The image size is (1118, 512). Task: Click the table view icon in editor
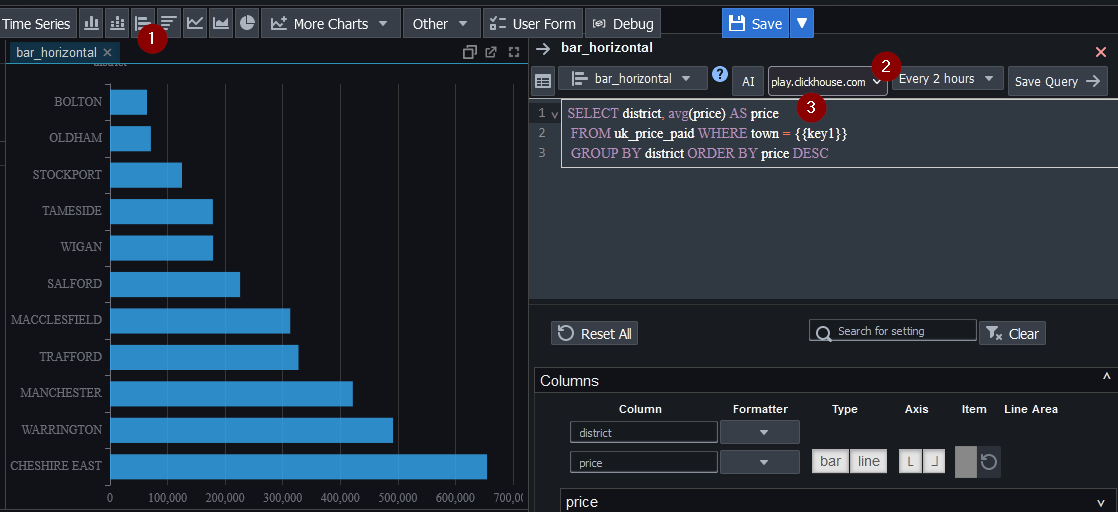click(x=543, y=81)
